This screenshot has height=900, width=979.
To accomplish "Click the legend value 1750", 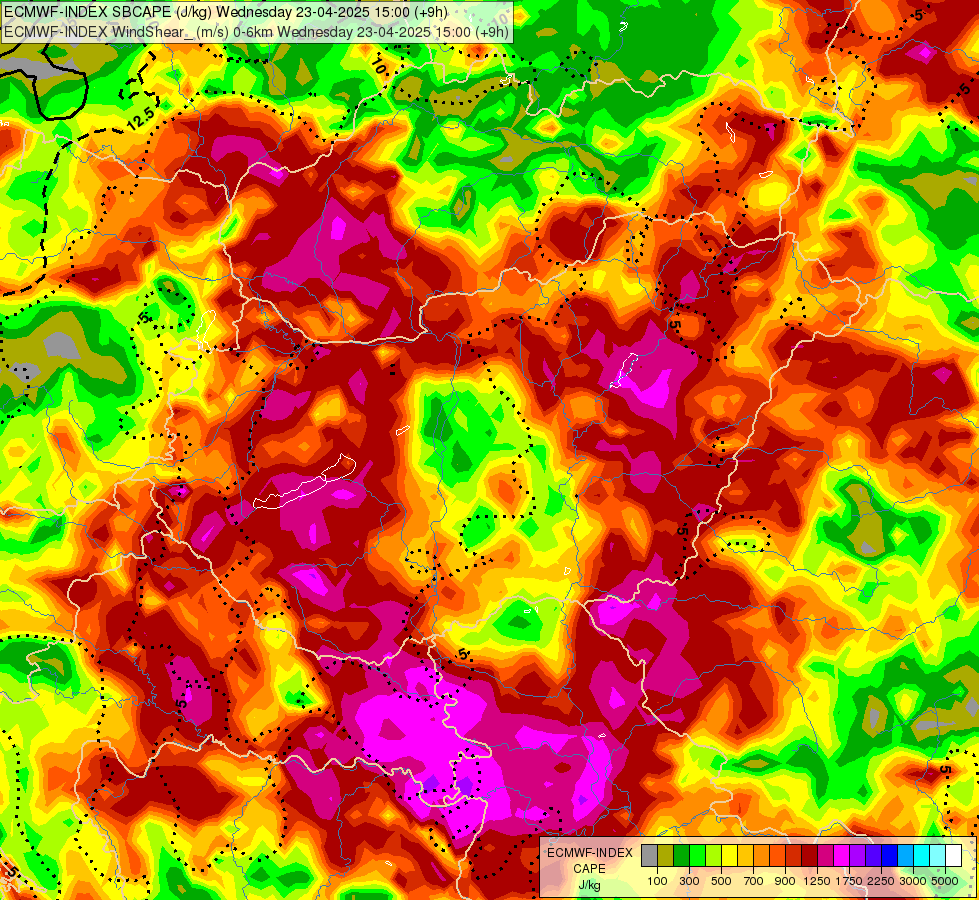I will tap(849, 881).
